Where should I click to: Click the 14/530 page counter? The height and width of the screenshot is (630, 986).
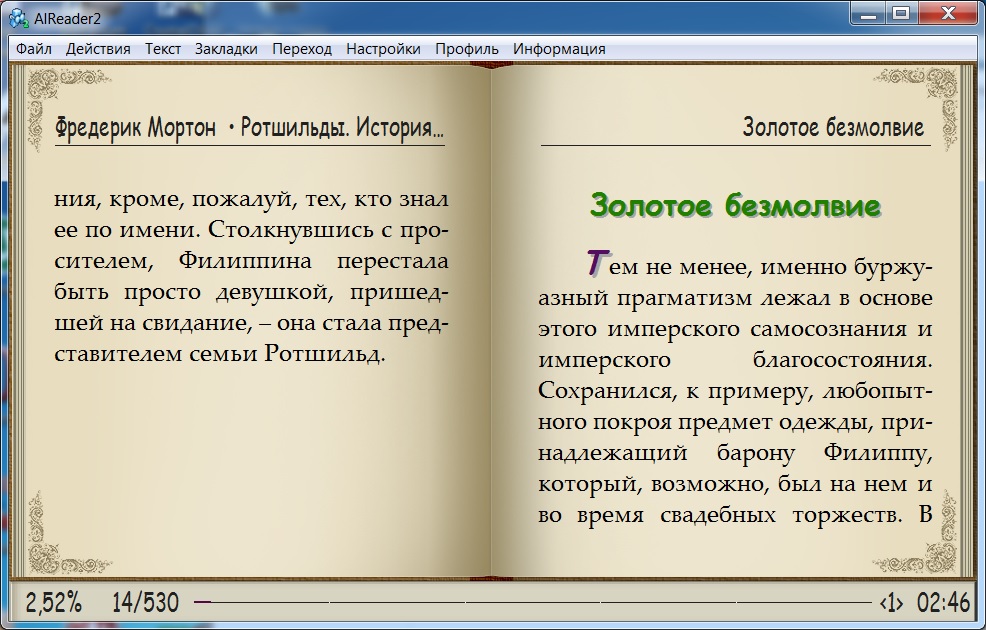(x=145, y=602)
